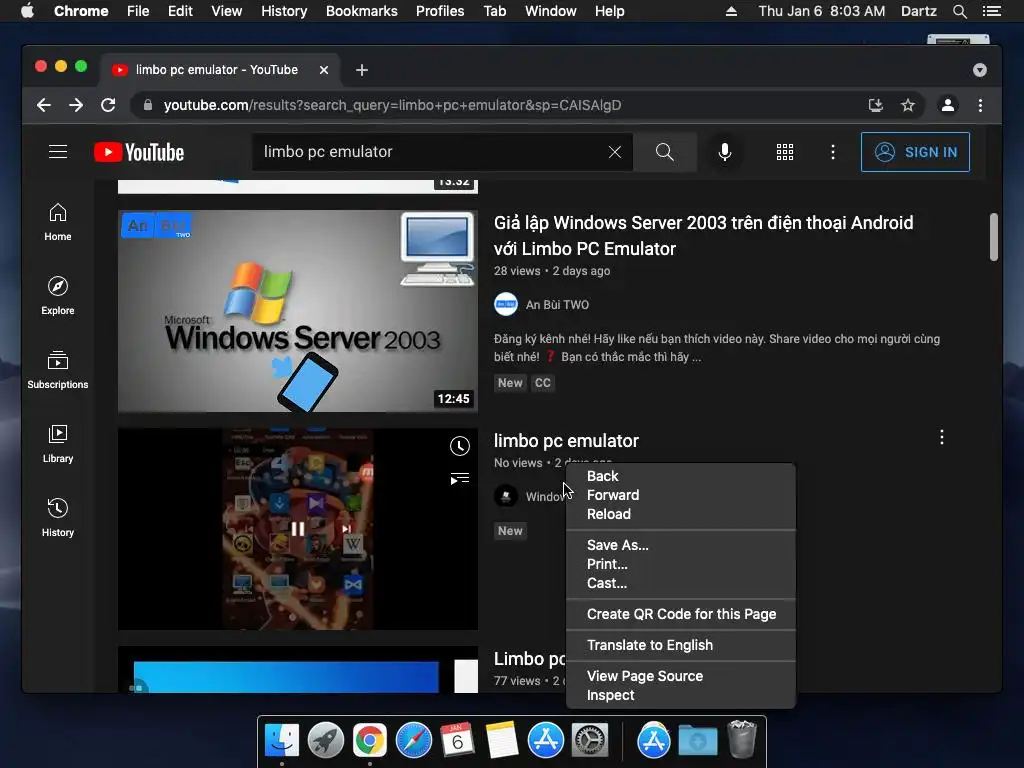
Task: Open Finder from the dock
Action: (282, 741)
